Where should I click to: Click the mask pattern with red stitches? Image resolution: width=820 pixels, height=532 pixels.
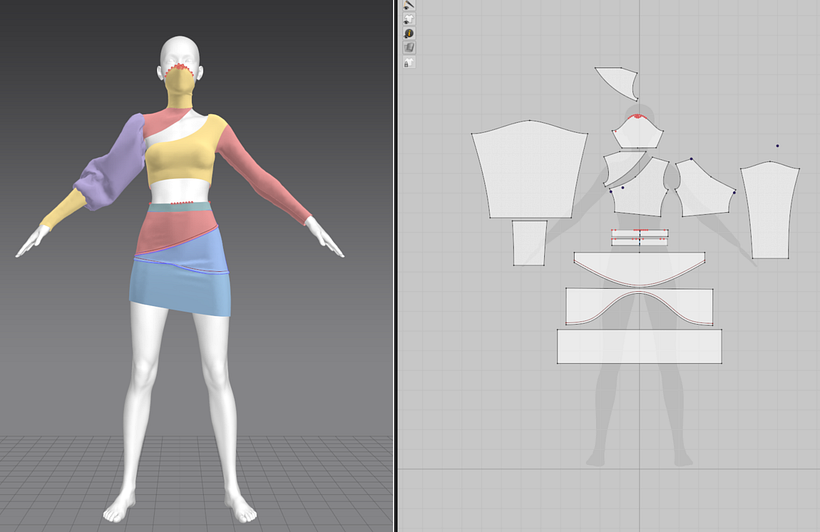coord(638,132)
